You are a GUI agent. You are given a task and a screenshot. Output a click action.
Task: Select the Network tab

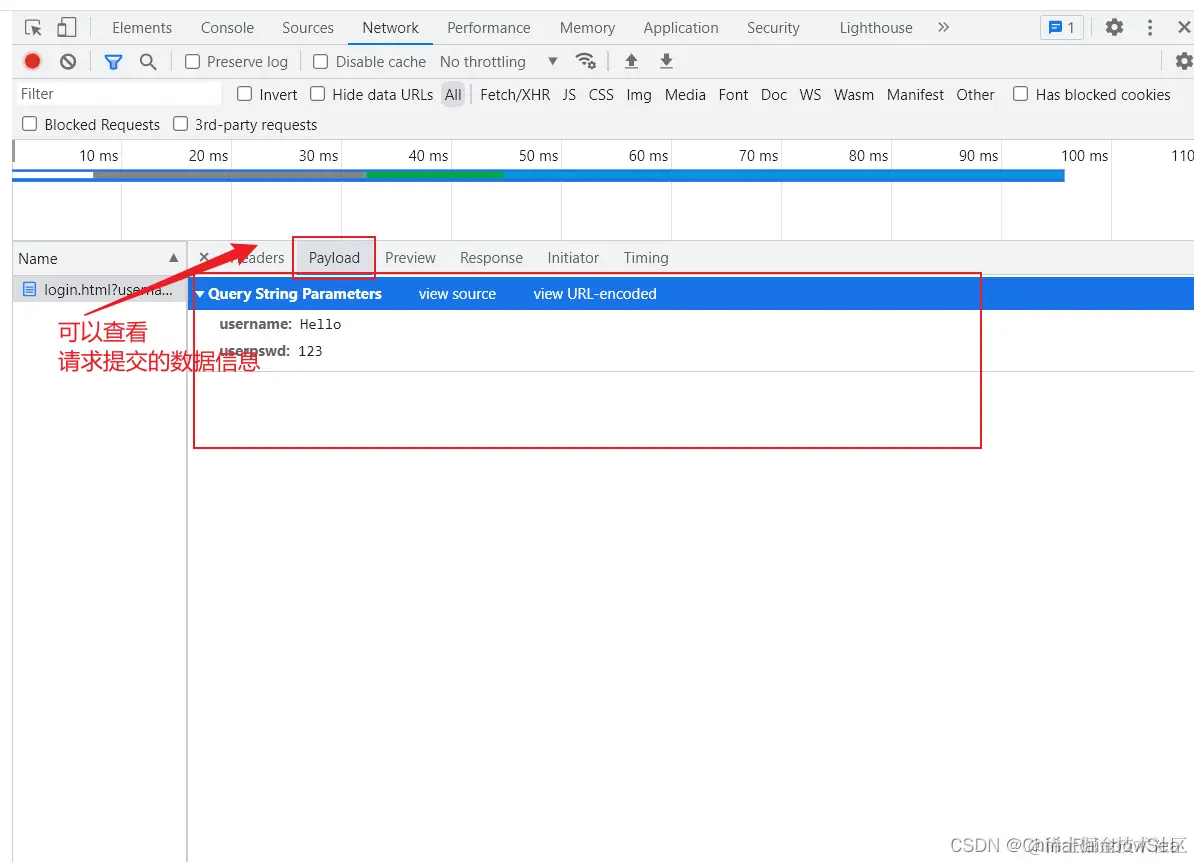pyautogui.click(x=390, y=28)
